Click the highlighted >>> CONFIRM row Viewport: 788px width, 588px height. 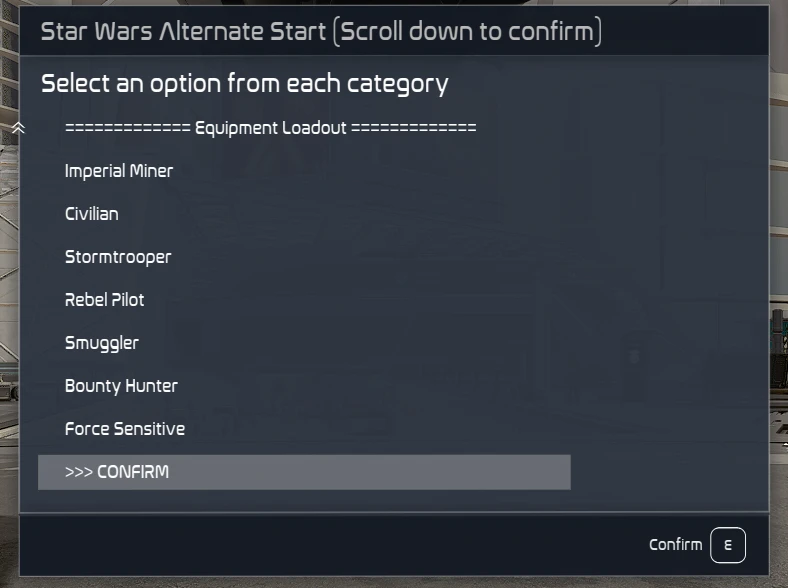(x=304, y=472)
